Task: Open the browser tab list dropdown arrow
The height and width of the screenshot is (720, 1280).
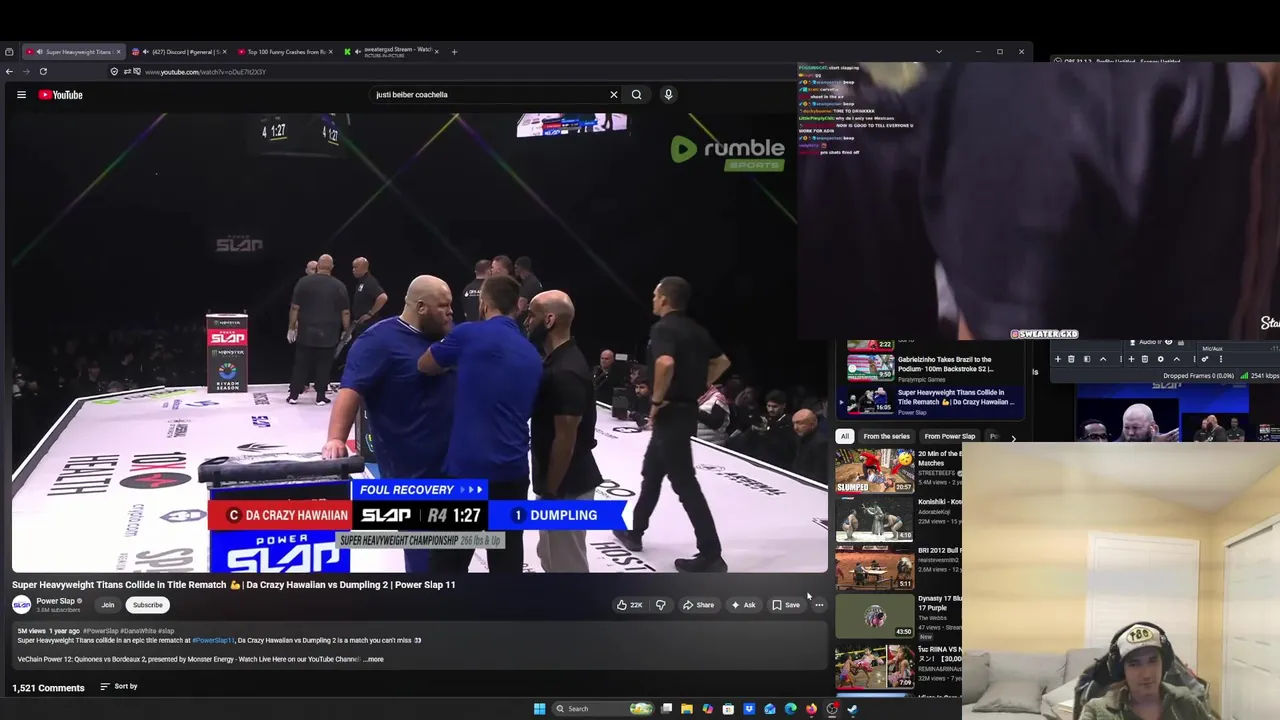Action: click(938, 52)
